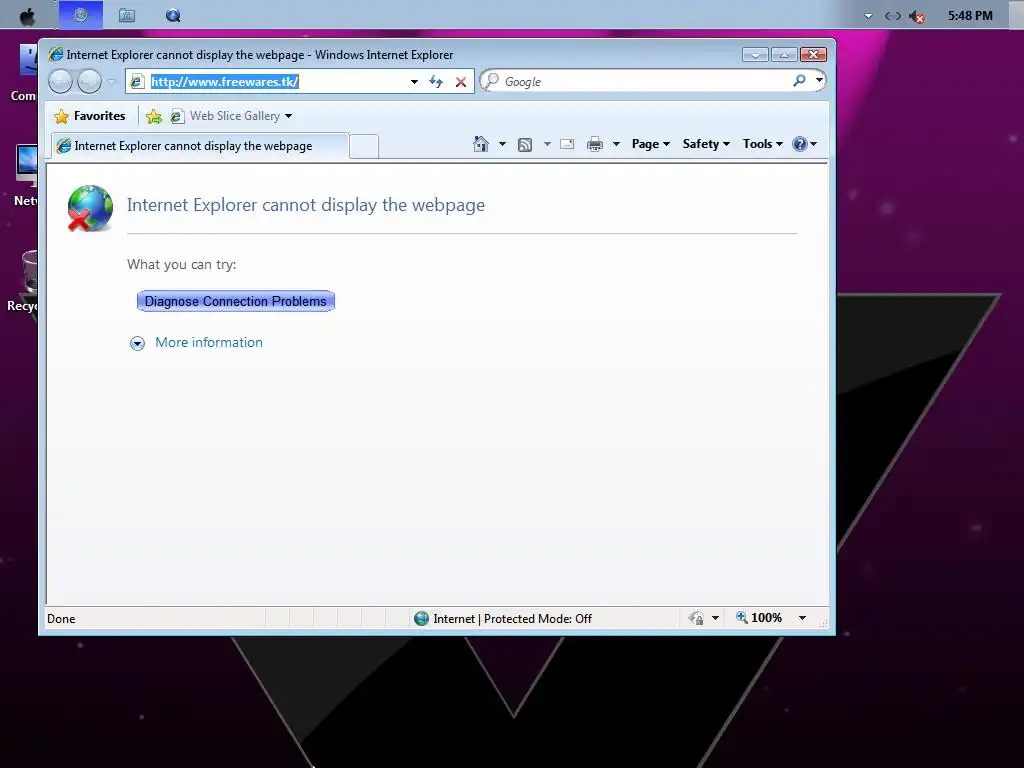Click the 'Done' status bar text
Image resolution: width=1024 pixels, height=768 pixels.
coord(61,618)
